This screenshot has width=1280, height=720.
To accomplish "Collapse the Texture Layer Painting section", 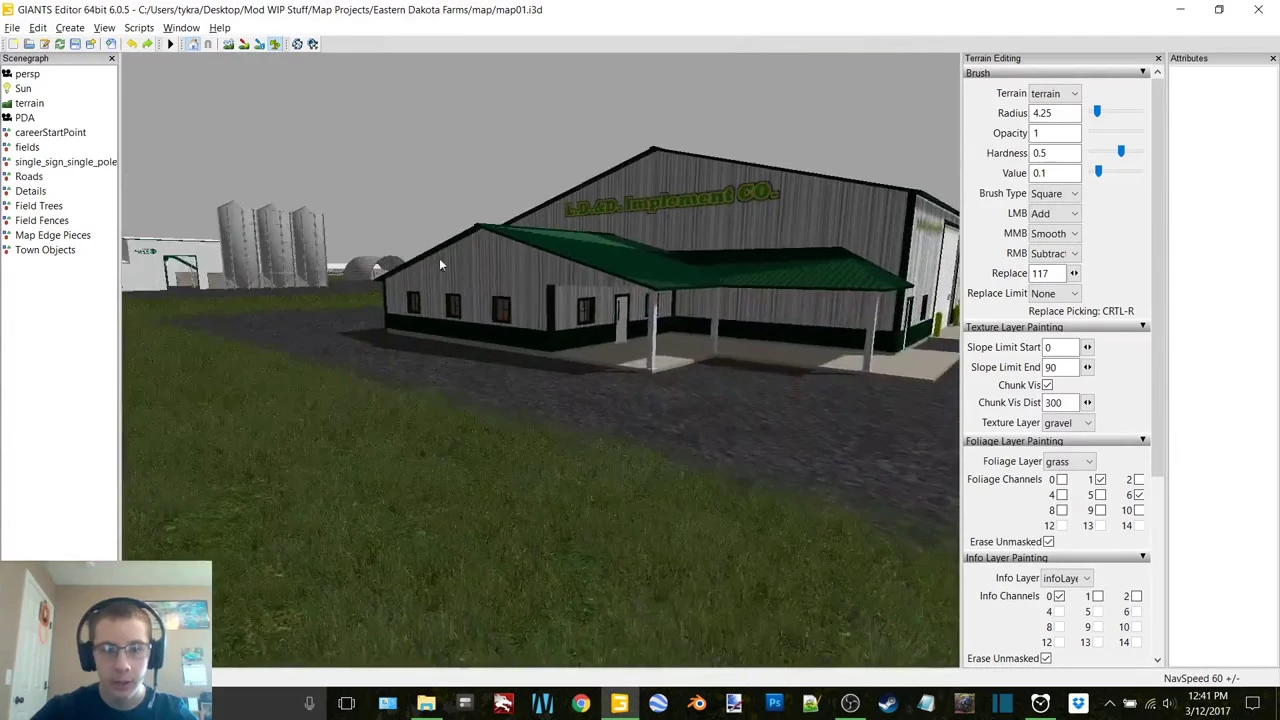I will [1143, 327].
